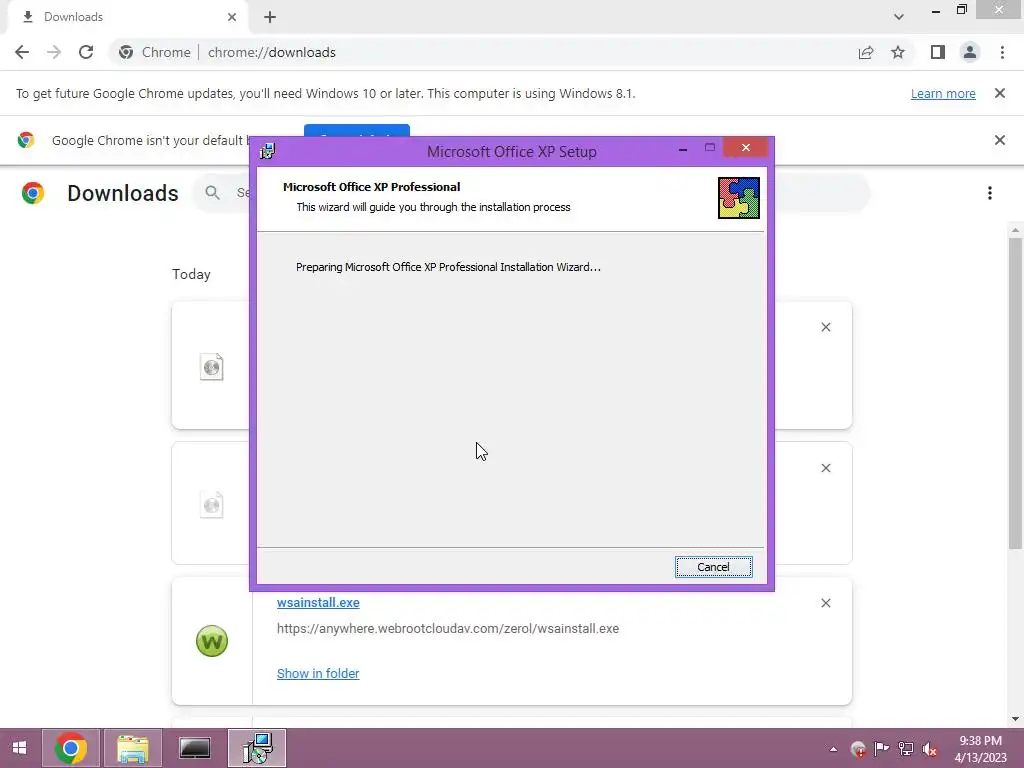This screenshot has width=1024, height=768.
Task: Open Chrome's three-dot main menu
Action: 1002,52
